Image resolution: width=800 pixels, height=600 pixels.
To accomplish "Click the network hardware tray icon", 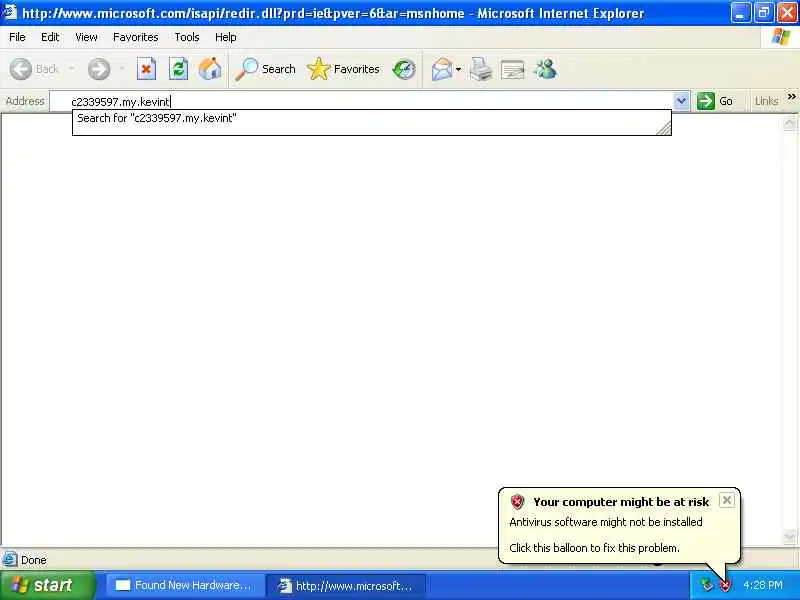I will tap(707, 585).
